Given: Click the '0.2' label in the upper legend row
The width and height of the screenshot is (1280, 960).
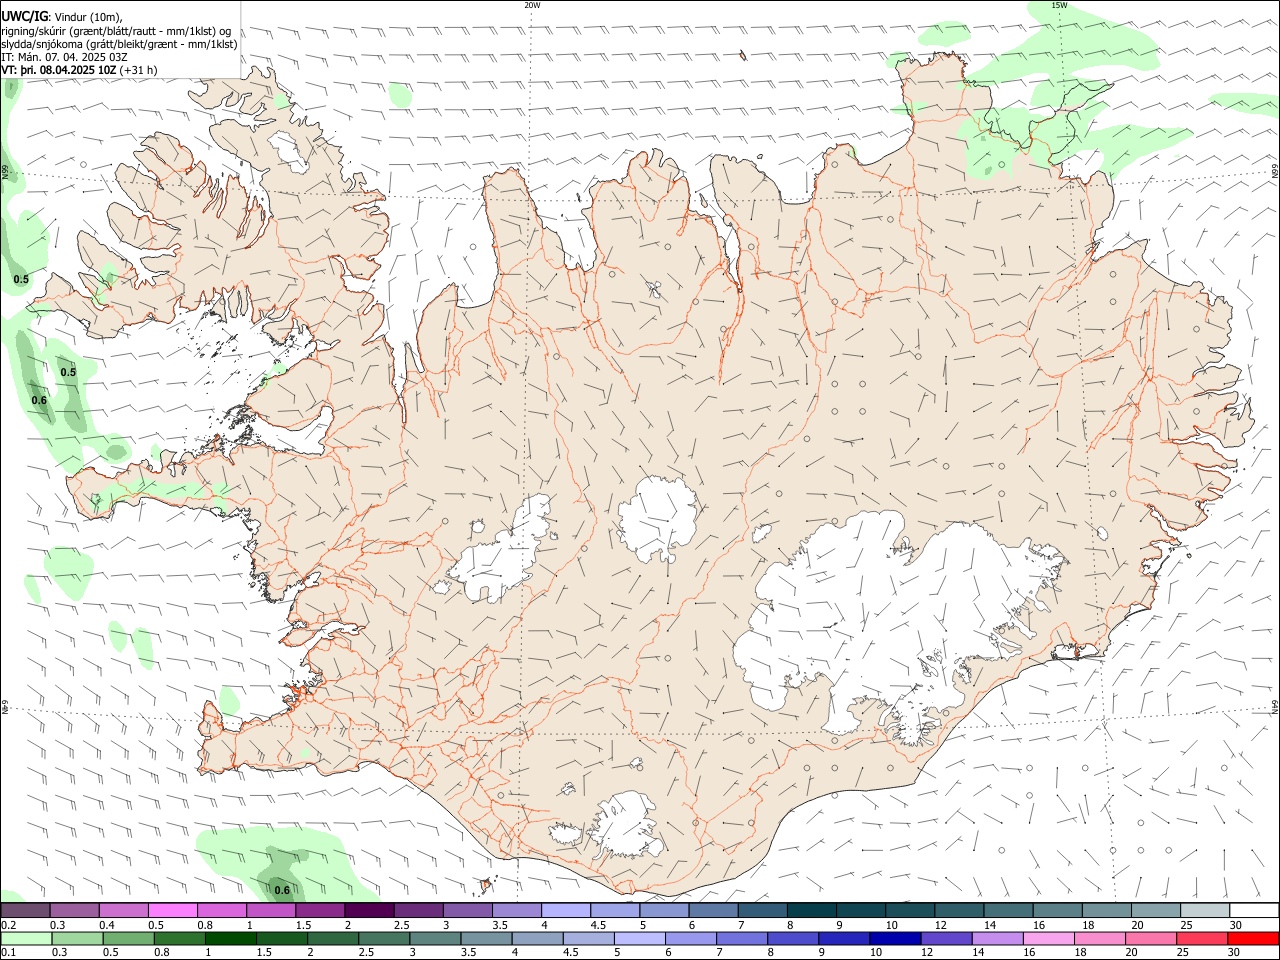Looking at the screenshot, I should [x=9, y=925].
